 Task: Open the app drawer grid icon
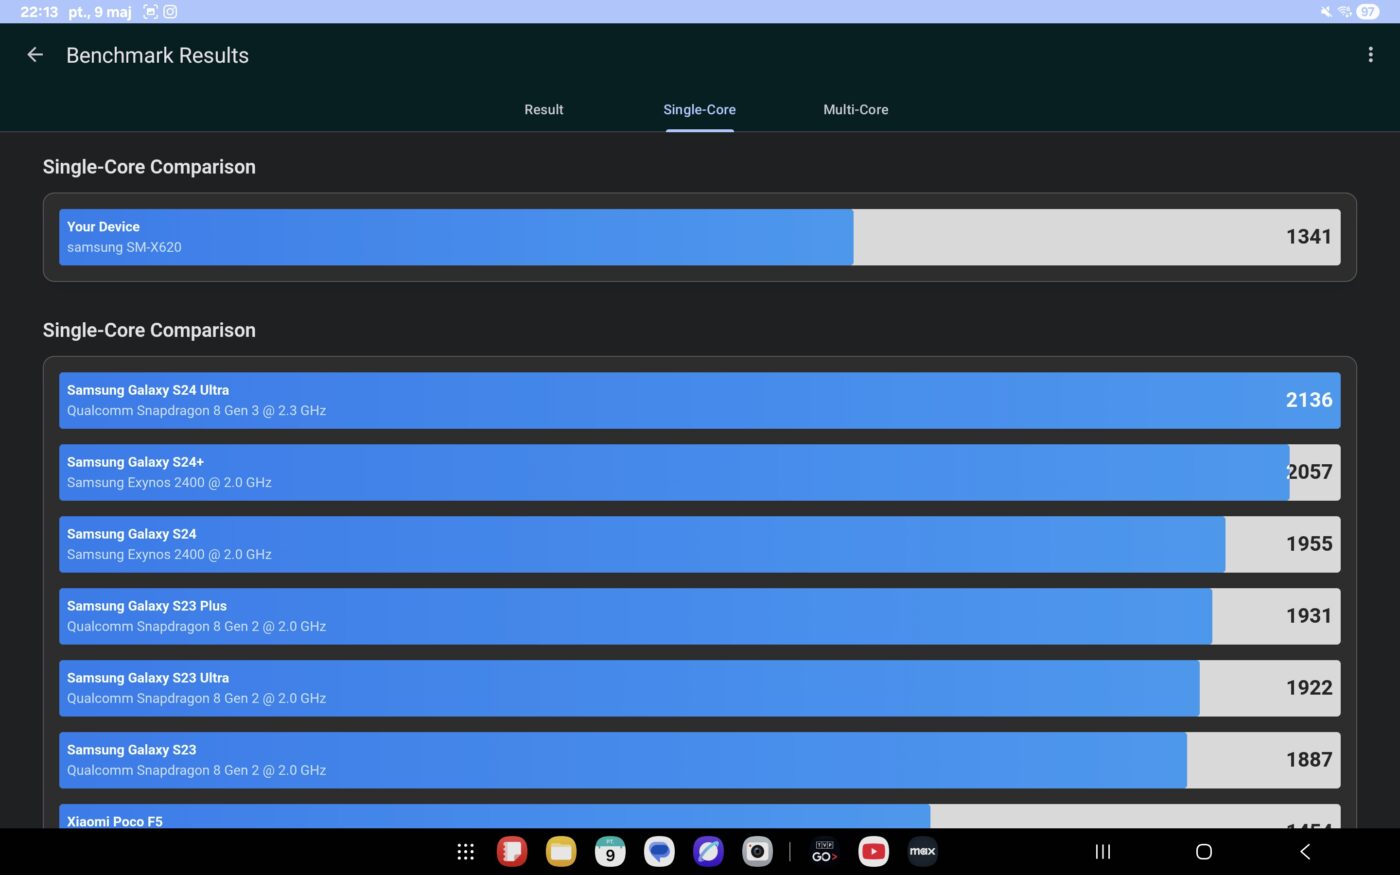(x=465, y=852)
